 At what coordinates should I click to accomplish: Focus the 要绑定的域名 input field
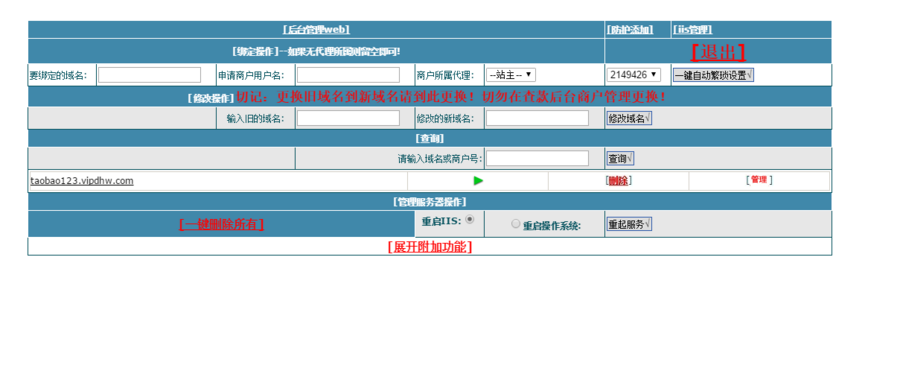[x=149, y=75]
